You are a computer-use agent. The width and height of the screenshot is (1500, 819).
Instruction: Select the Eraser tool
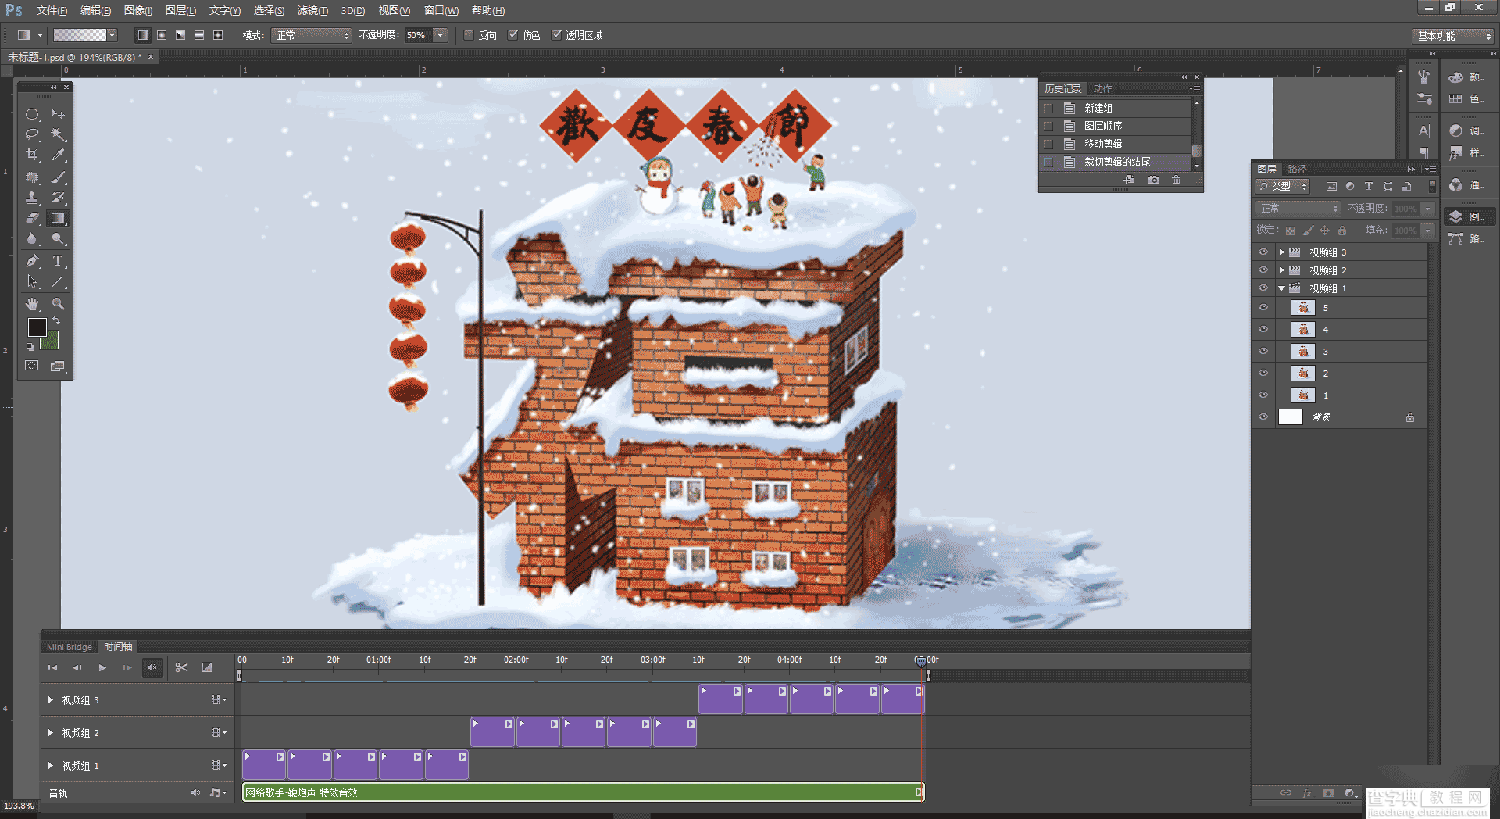click(32, 218)
